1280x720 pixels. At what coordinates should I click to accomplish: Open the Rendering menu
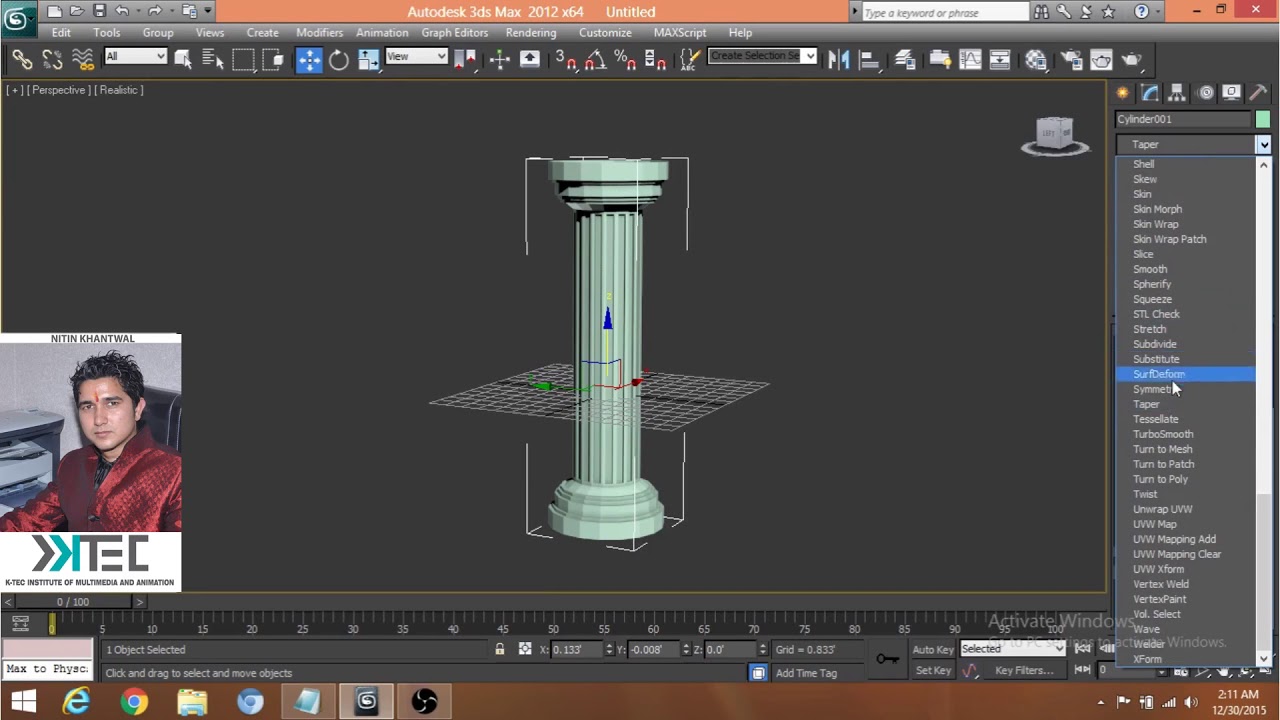530,32
